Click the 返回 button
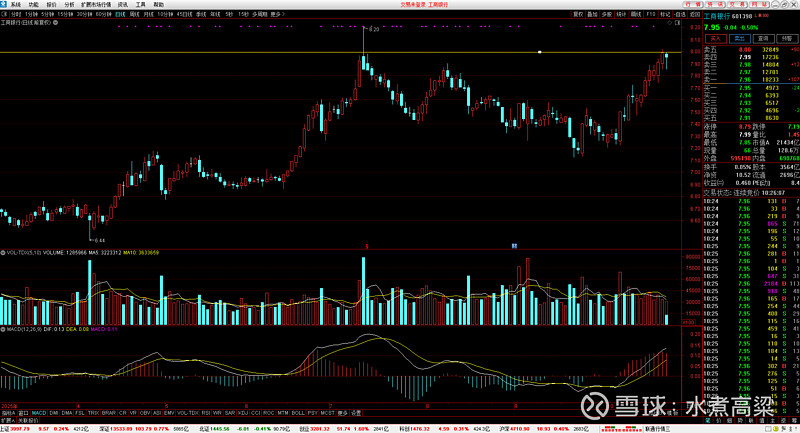The height and width of the screenshot is (433, 800). (695, 14)
